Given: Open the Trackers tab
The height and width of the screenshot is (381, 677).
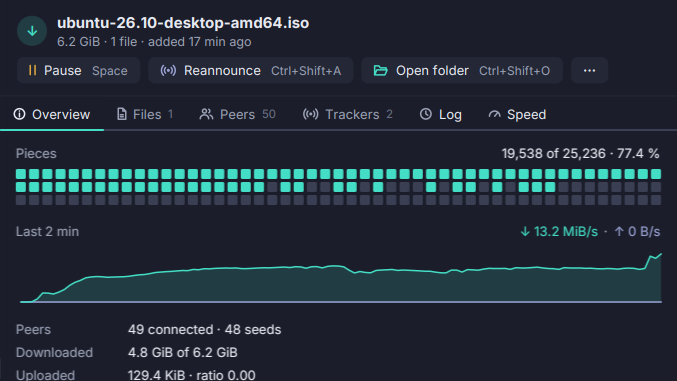Looking at the screenshot, I should pyautogui.click(x=348, y=114).
